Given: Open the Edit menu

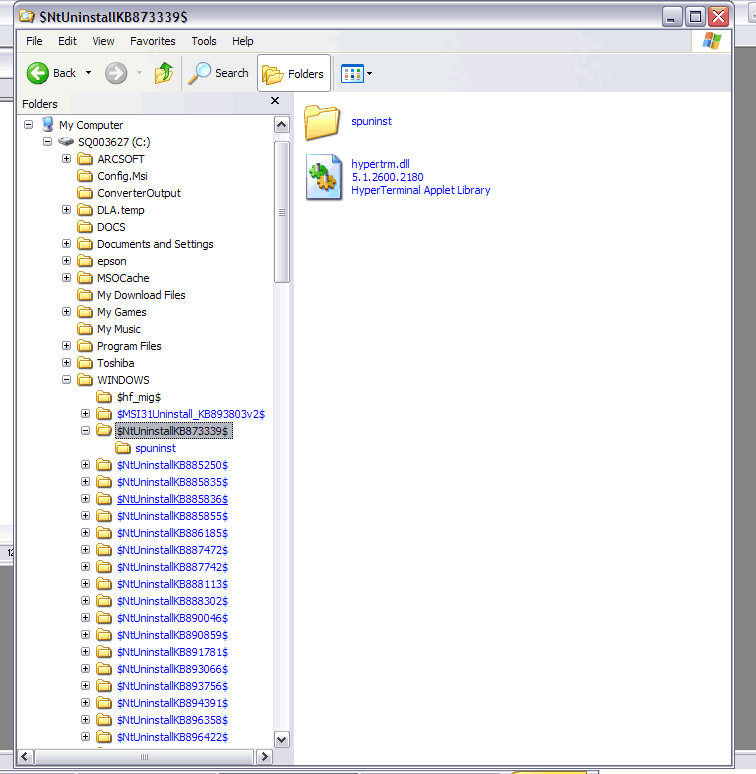Looking at the screenshot, I should 67,41.
